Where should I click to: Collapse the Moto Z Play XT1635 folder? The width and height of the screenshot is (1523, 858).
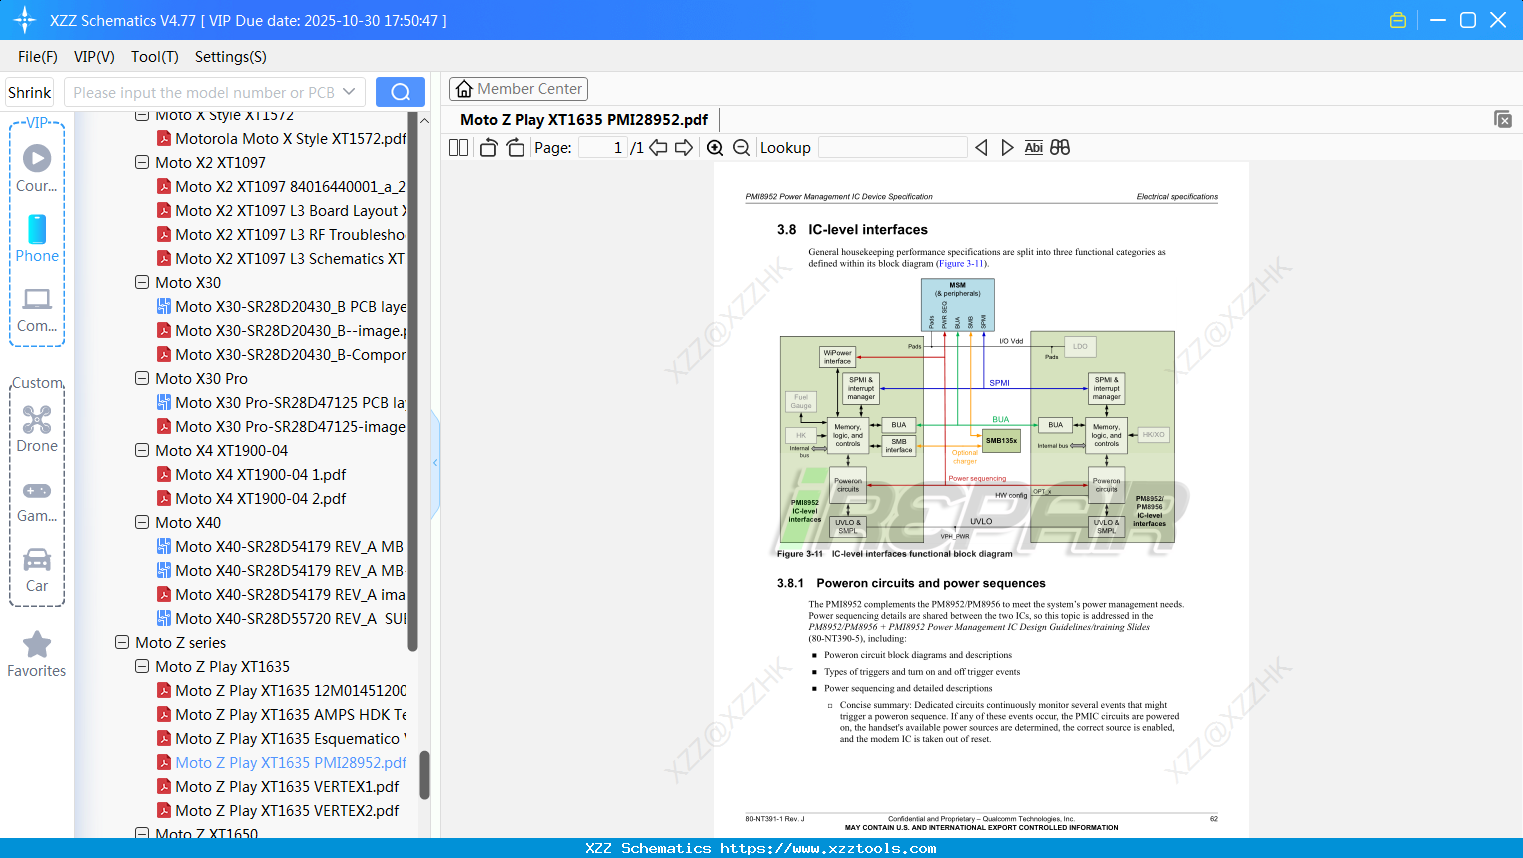coord(142,666)
